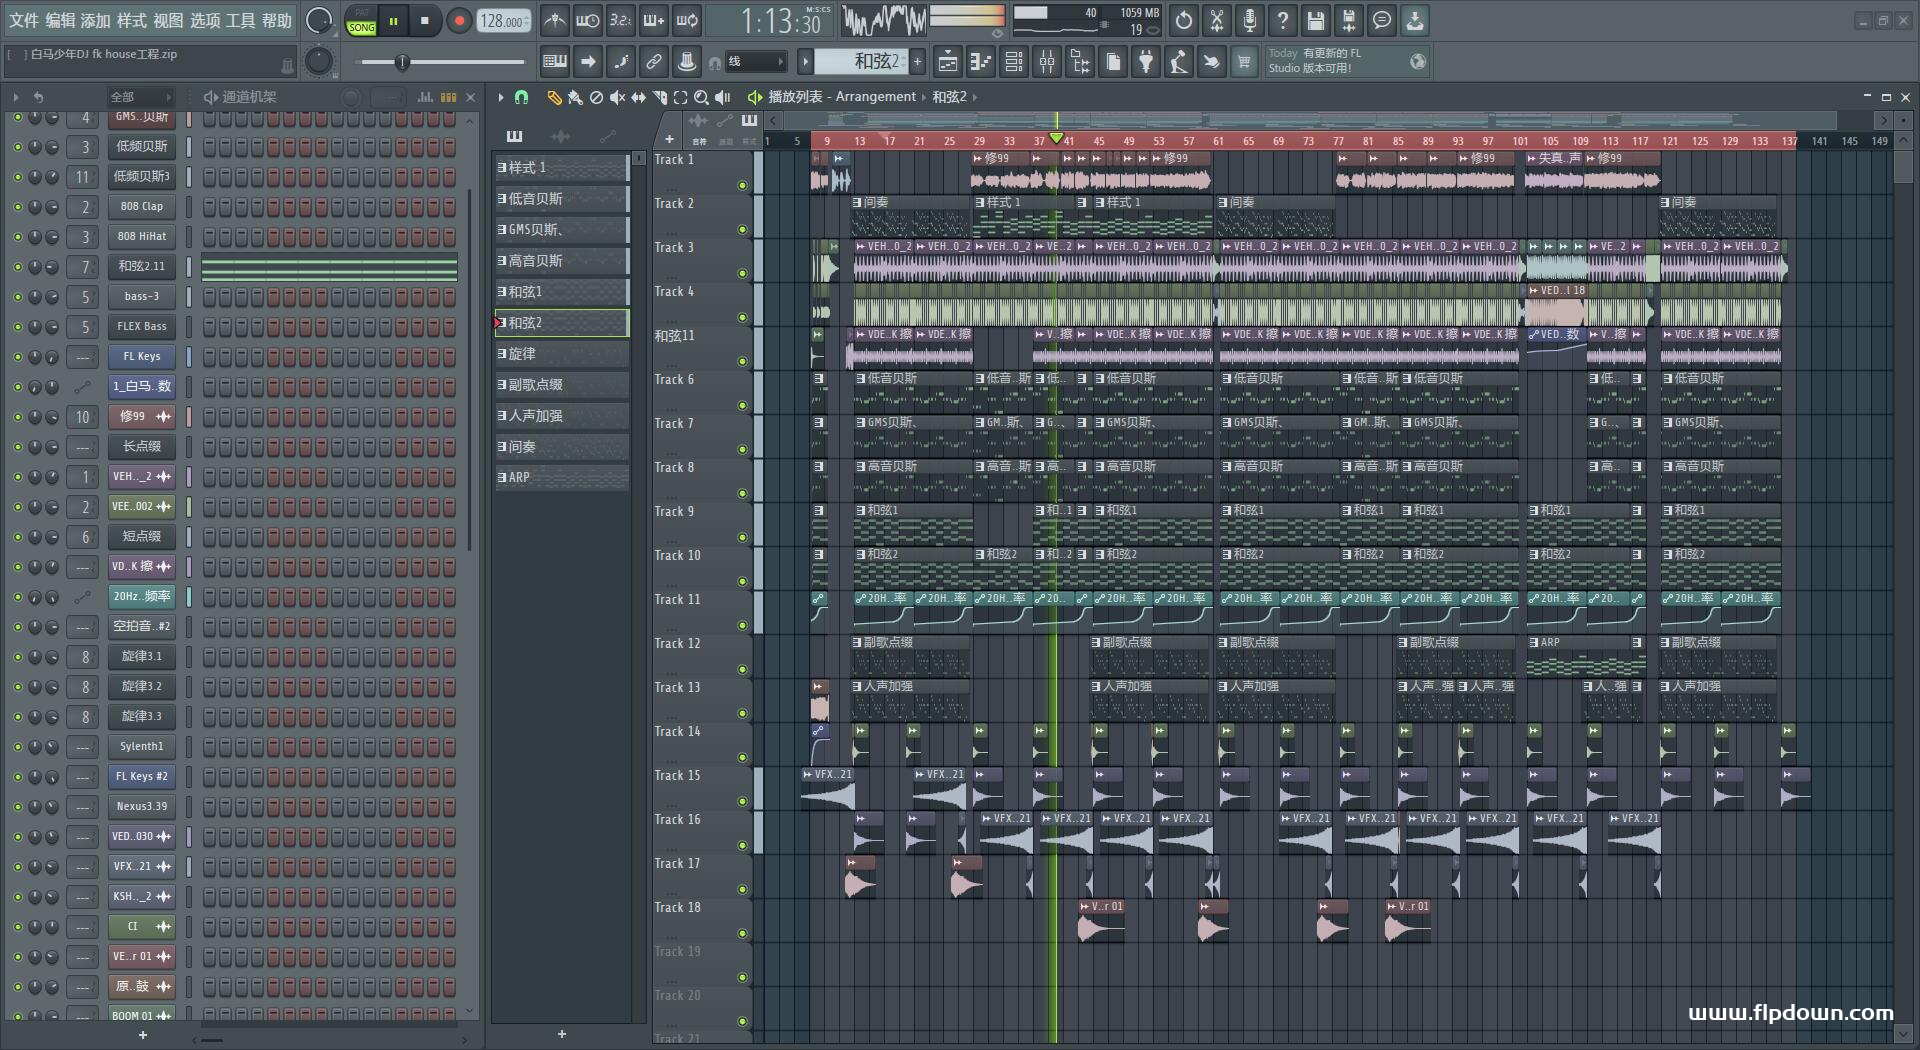This screenshot has width=1920, height=1050.
Task: Click the song position slider
Action: (441, 62)
